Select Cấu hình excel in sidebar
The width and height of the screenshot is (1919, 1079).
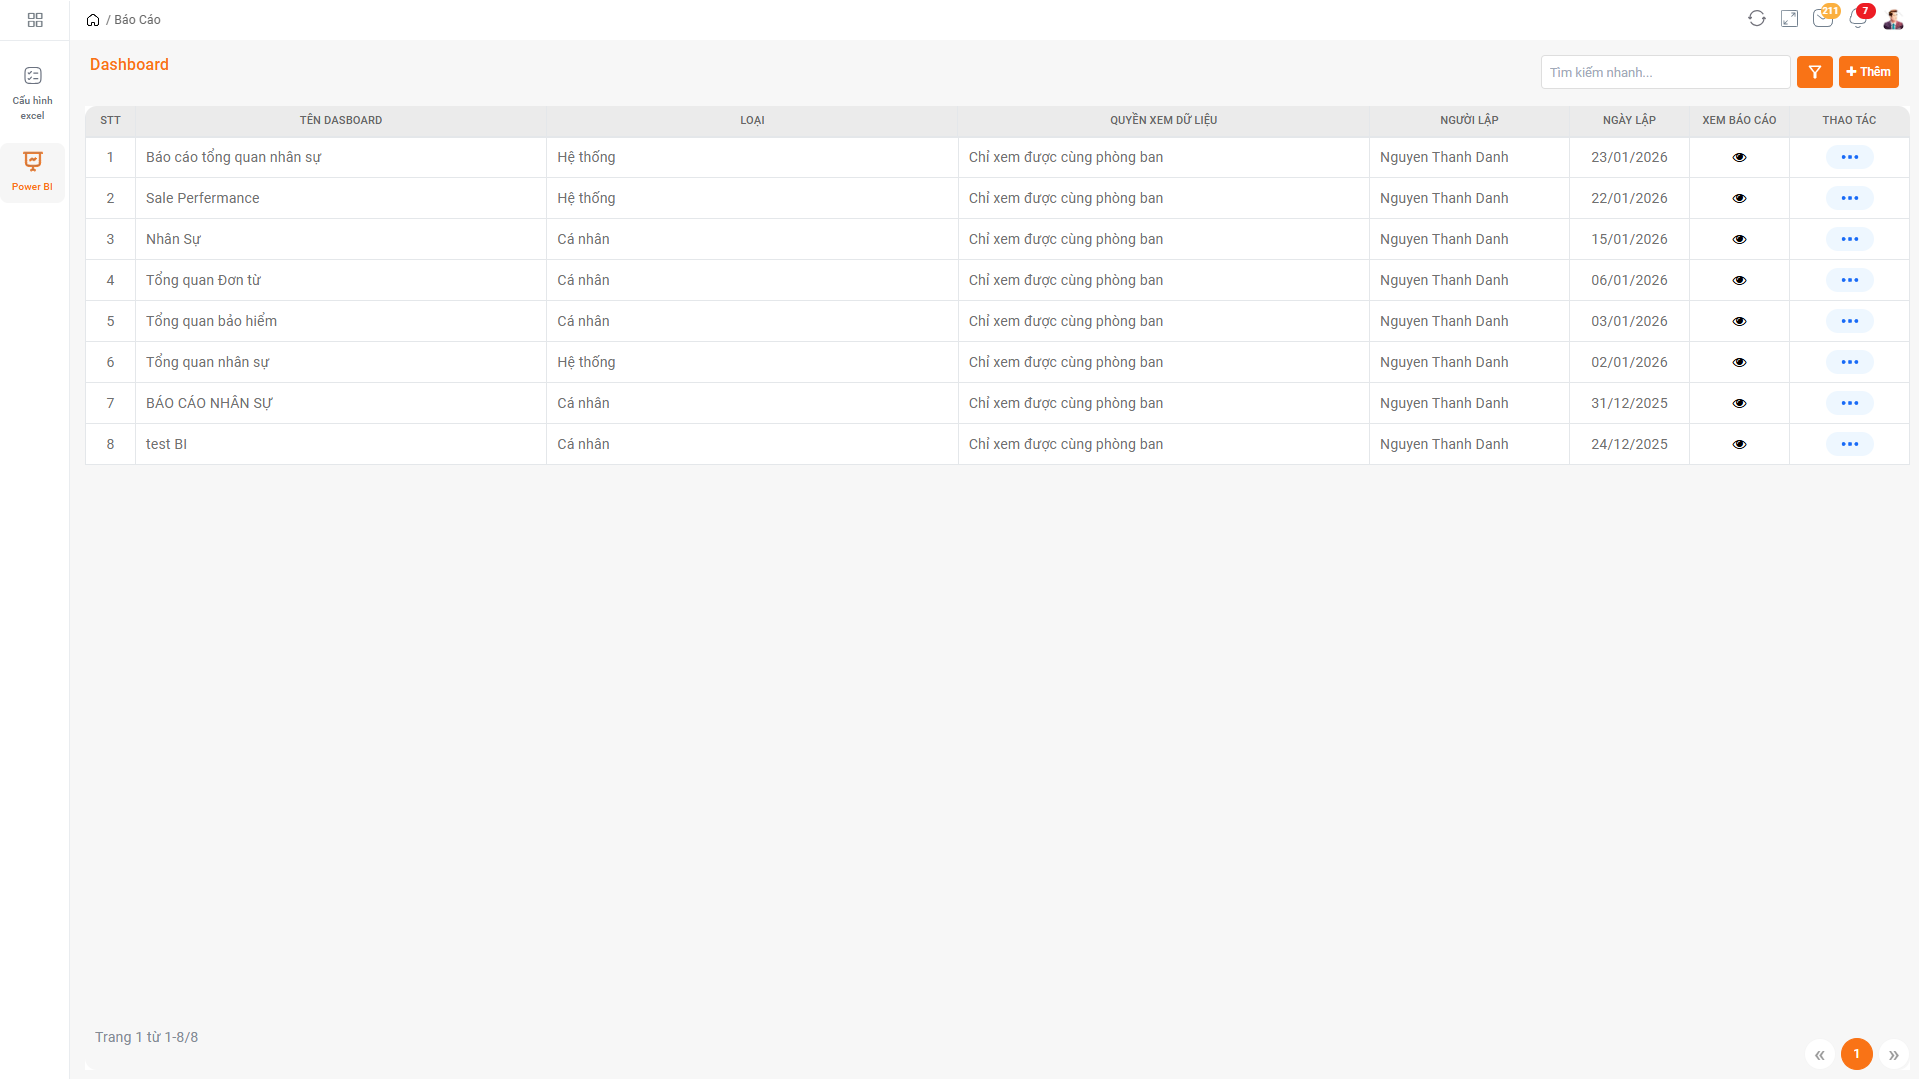pos(33,92)
